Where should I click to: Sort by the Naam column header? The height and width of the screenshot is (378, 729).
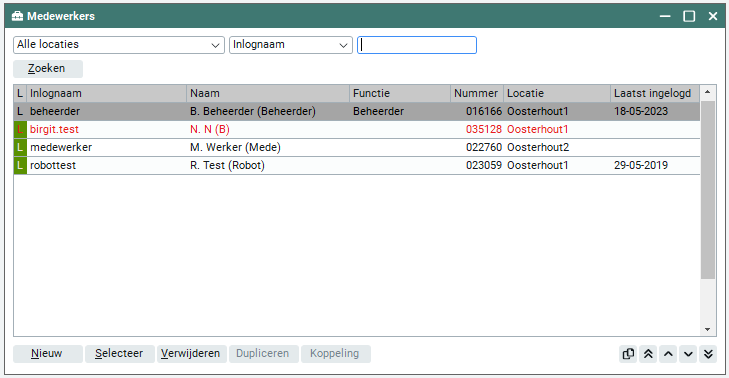[268, 93]
